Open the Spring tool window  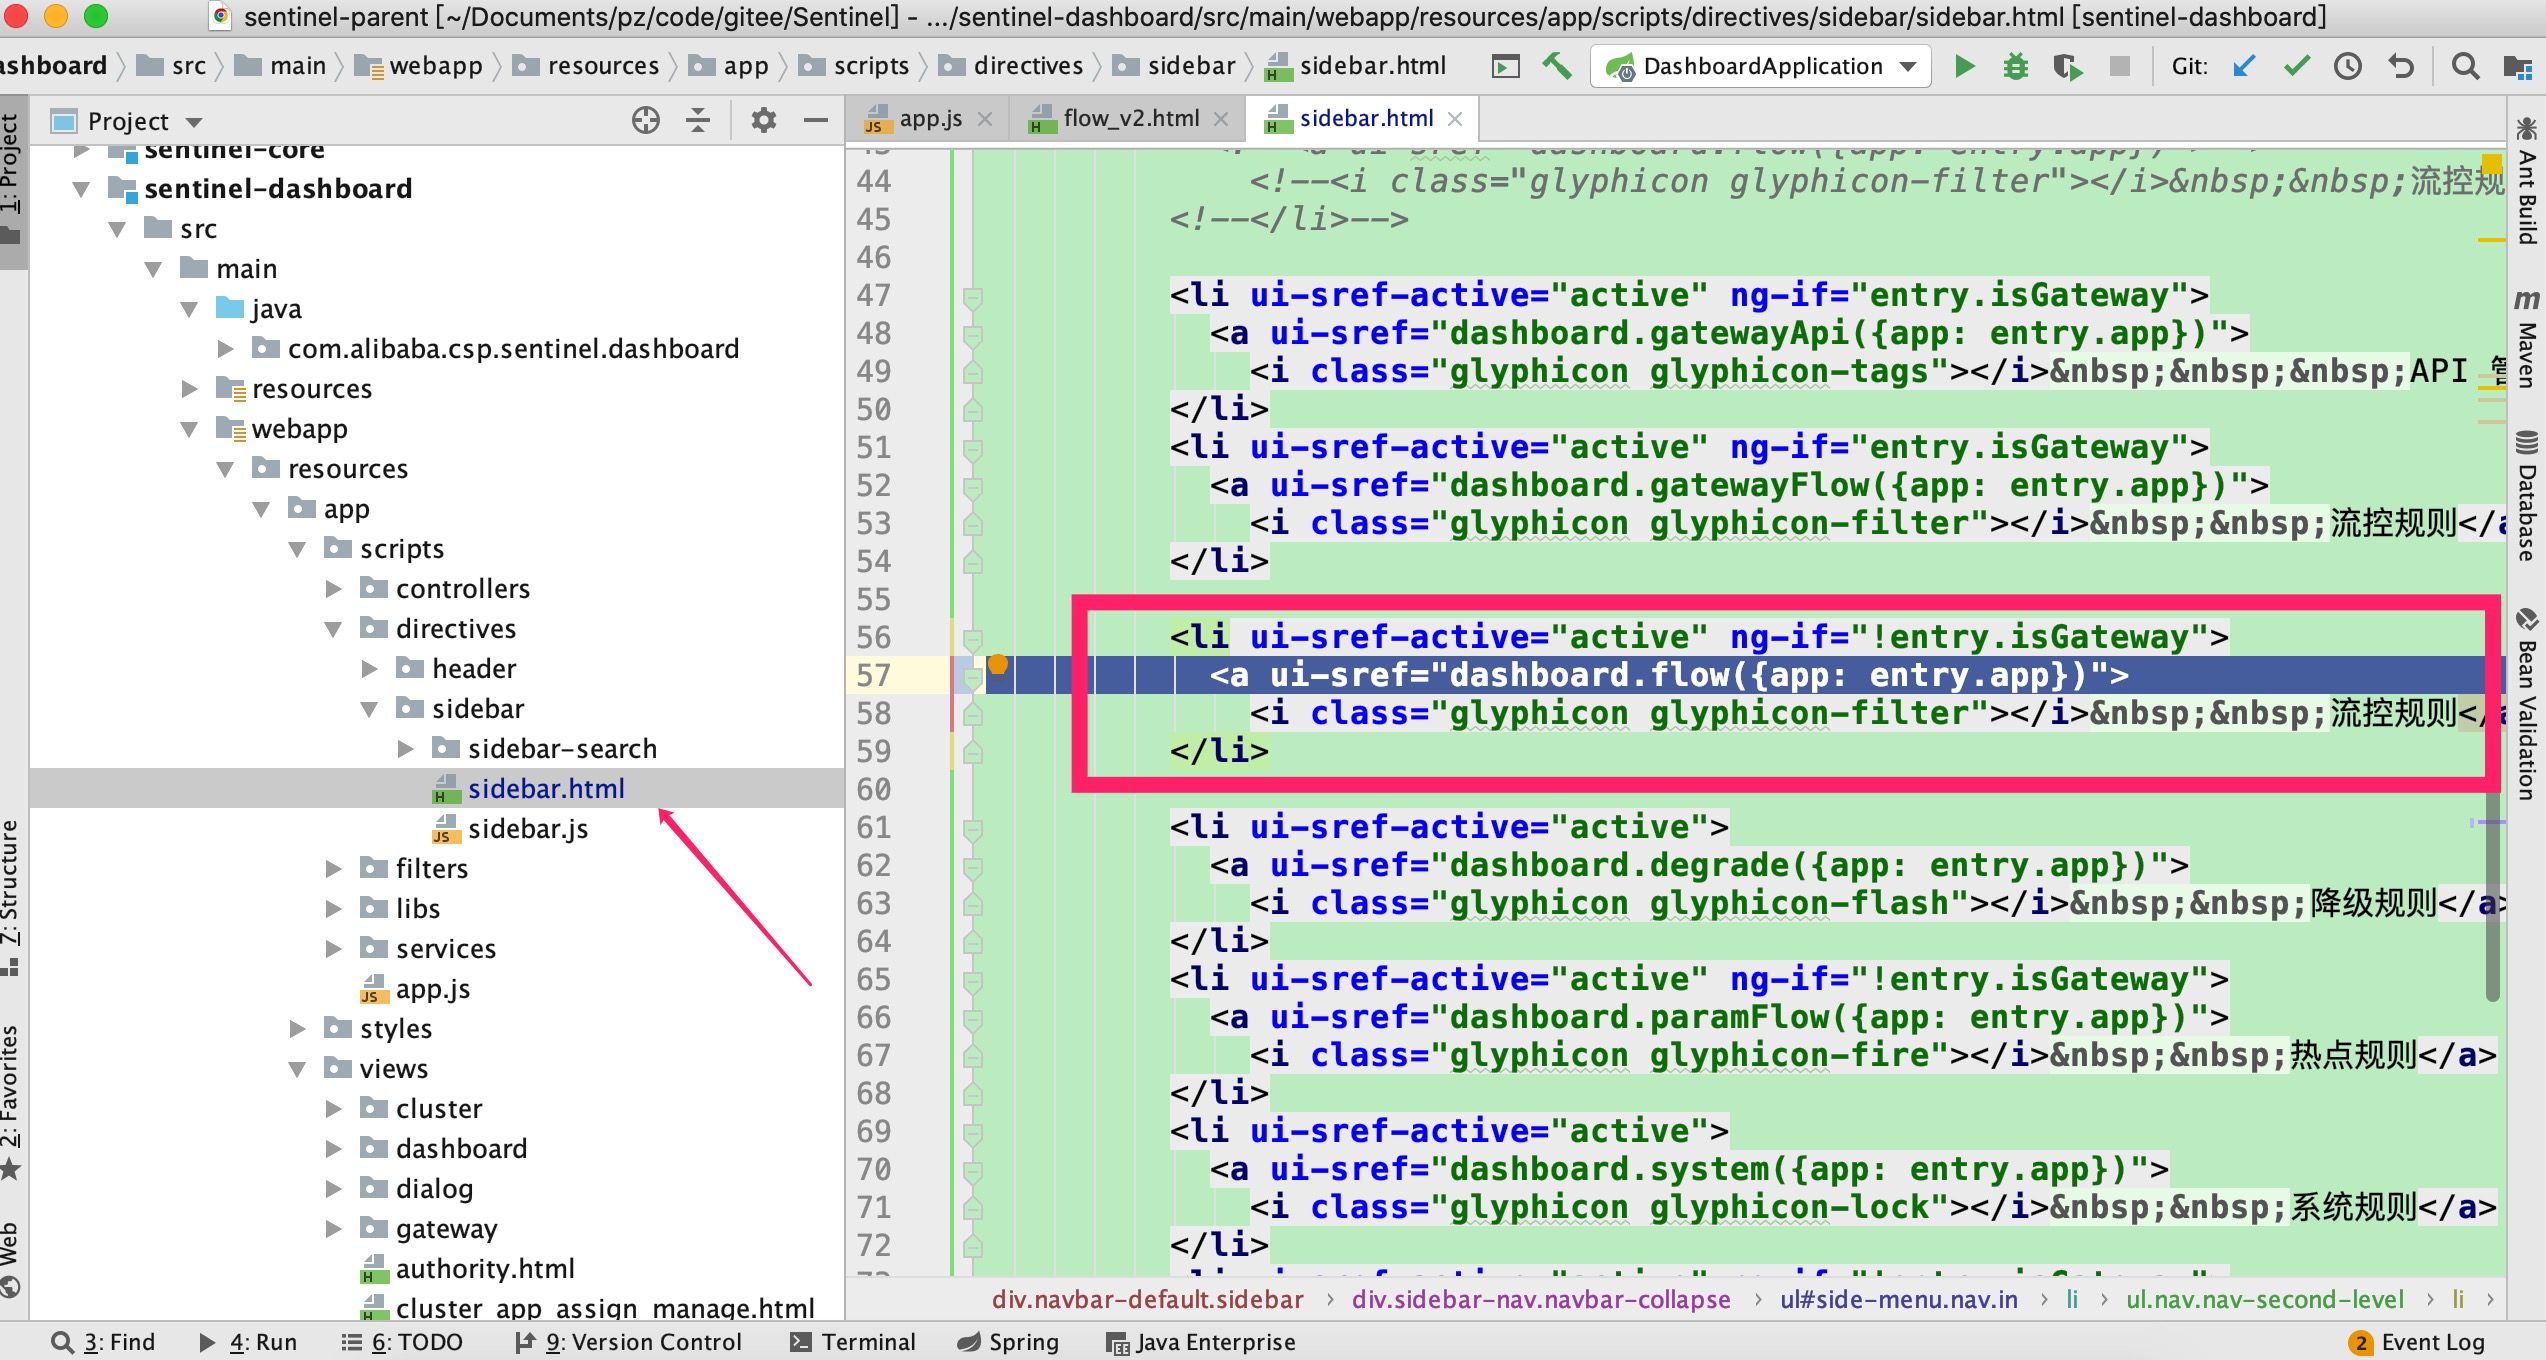[1008, 1342]
